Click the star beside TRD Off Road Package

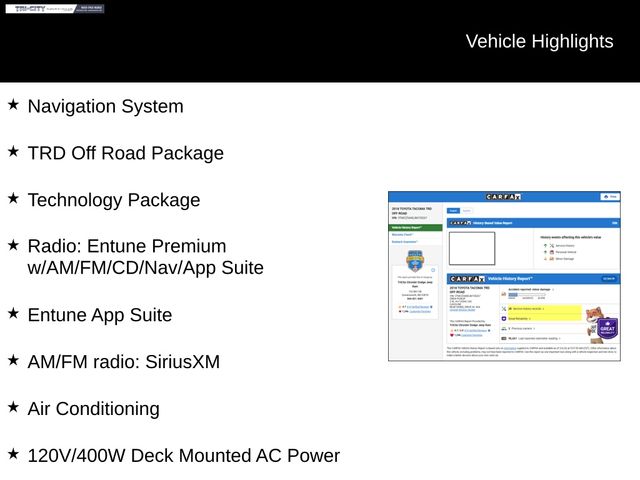click(x=13, y=151)
